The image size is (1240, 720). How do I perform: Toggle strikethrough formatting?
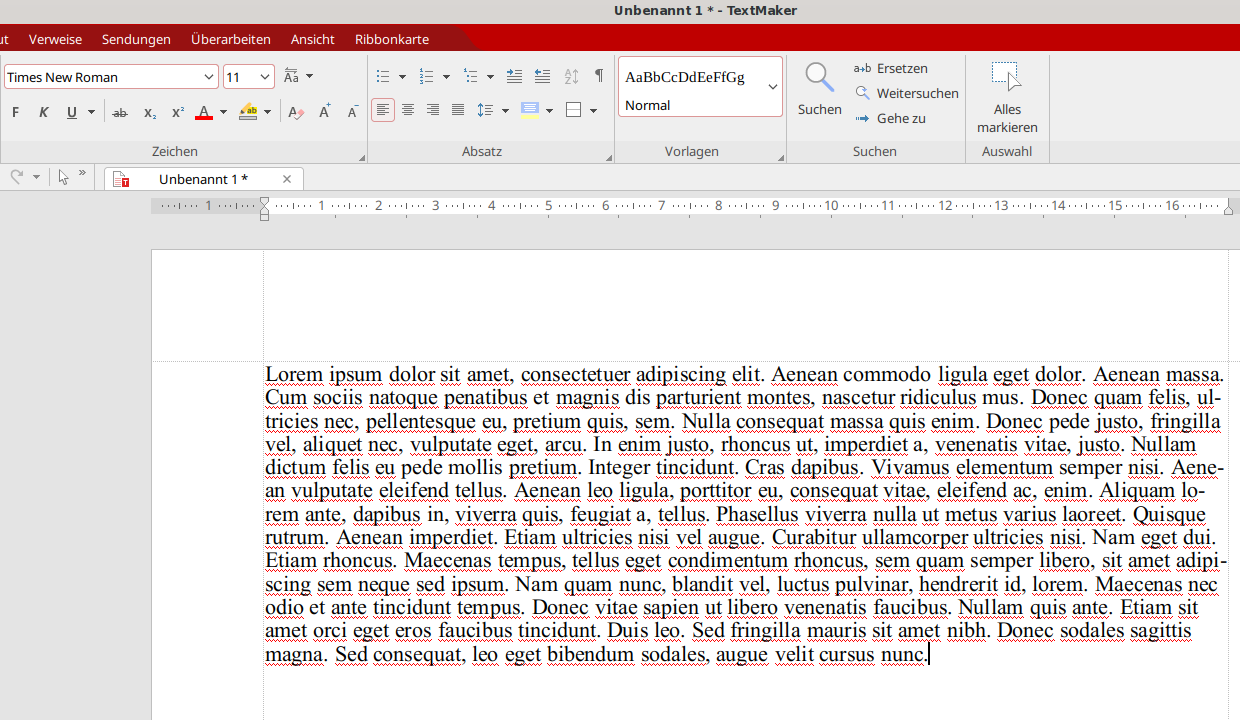[120, 112]
